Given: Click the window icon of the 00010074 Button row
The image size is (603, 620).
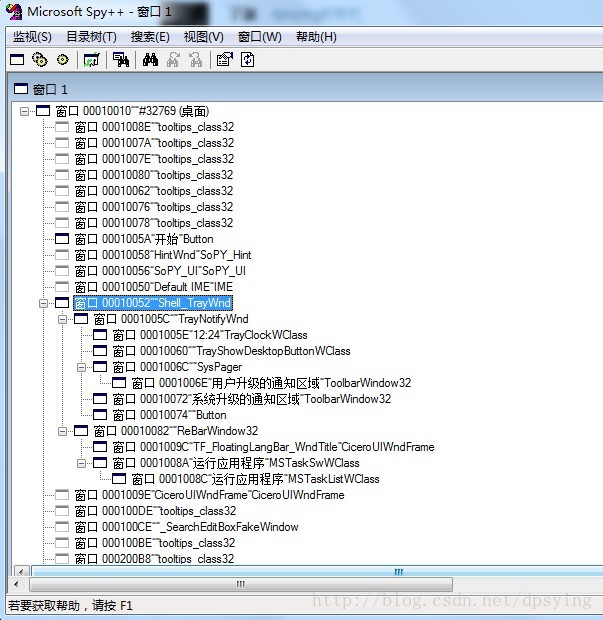Looking at the screenshot, I should (x=100, y=415).
